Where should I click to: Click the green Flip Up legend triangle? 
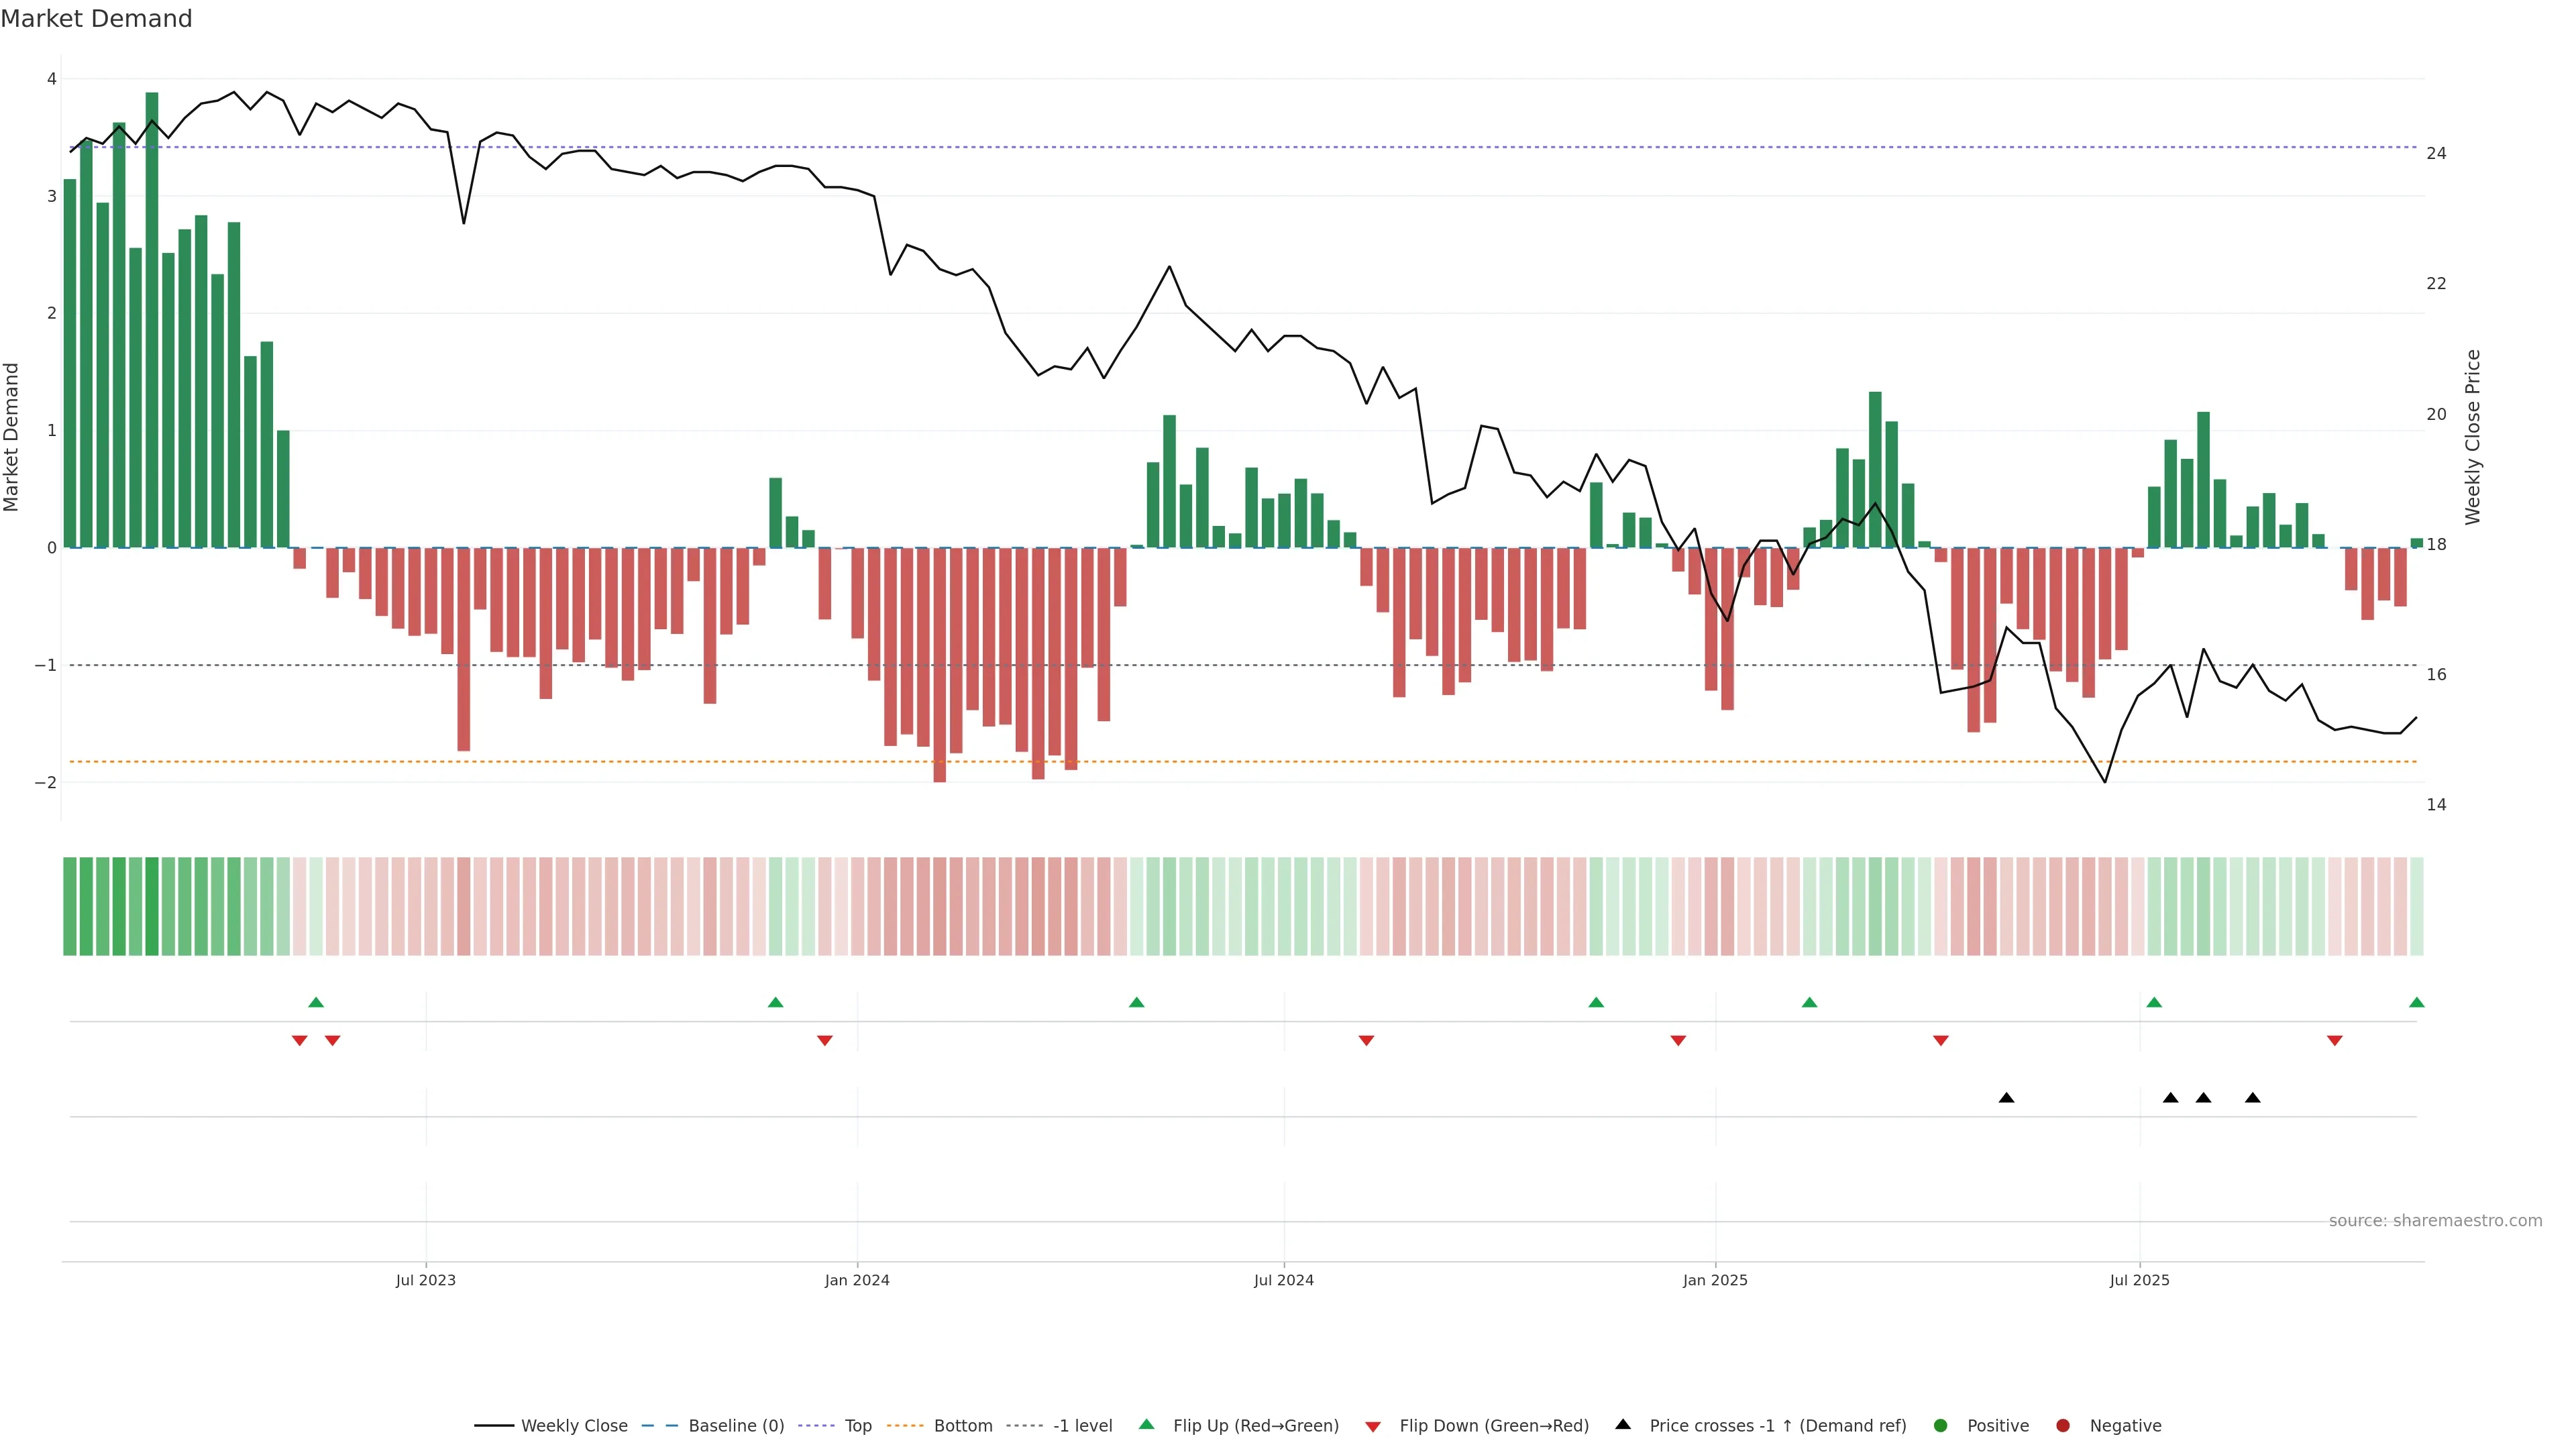click(1146, 1424)
